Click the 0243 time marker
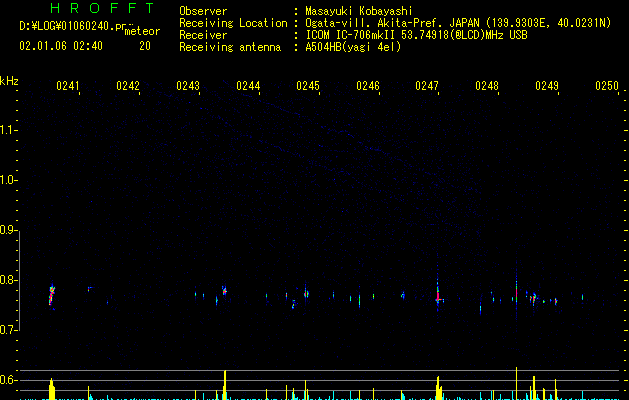Screen dimensions: 629x400 coord(188,85)
